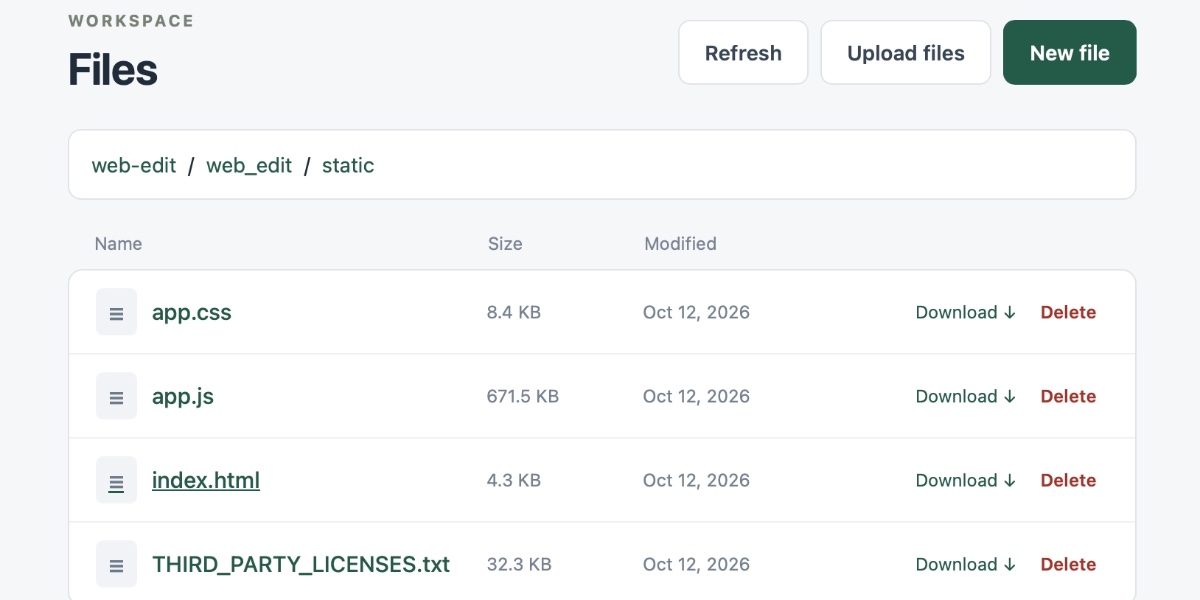Navigate to web-edit breadcrumb
Screen dimensions: 1200x600
[134, 165]
